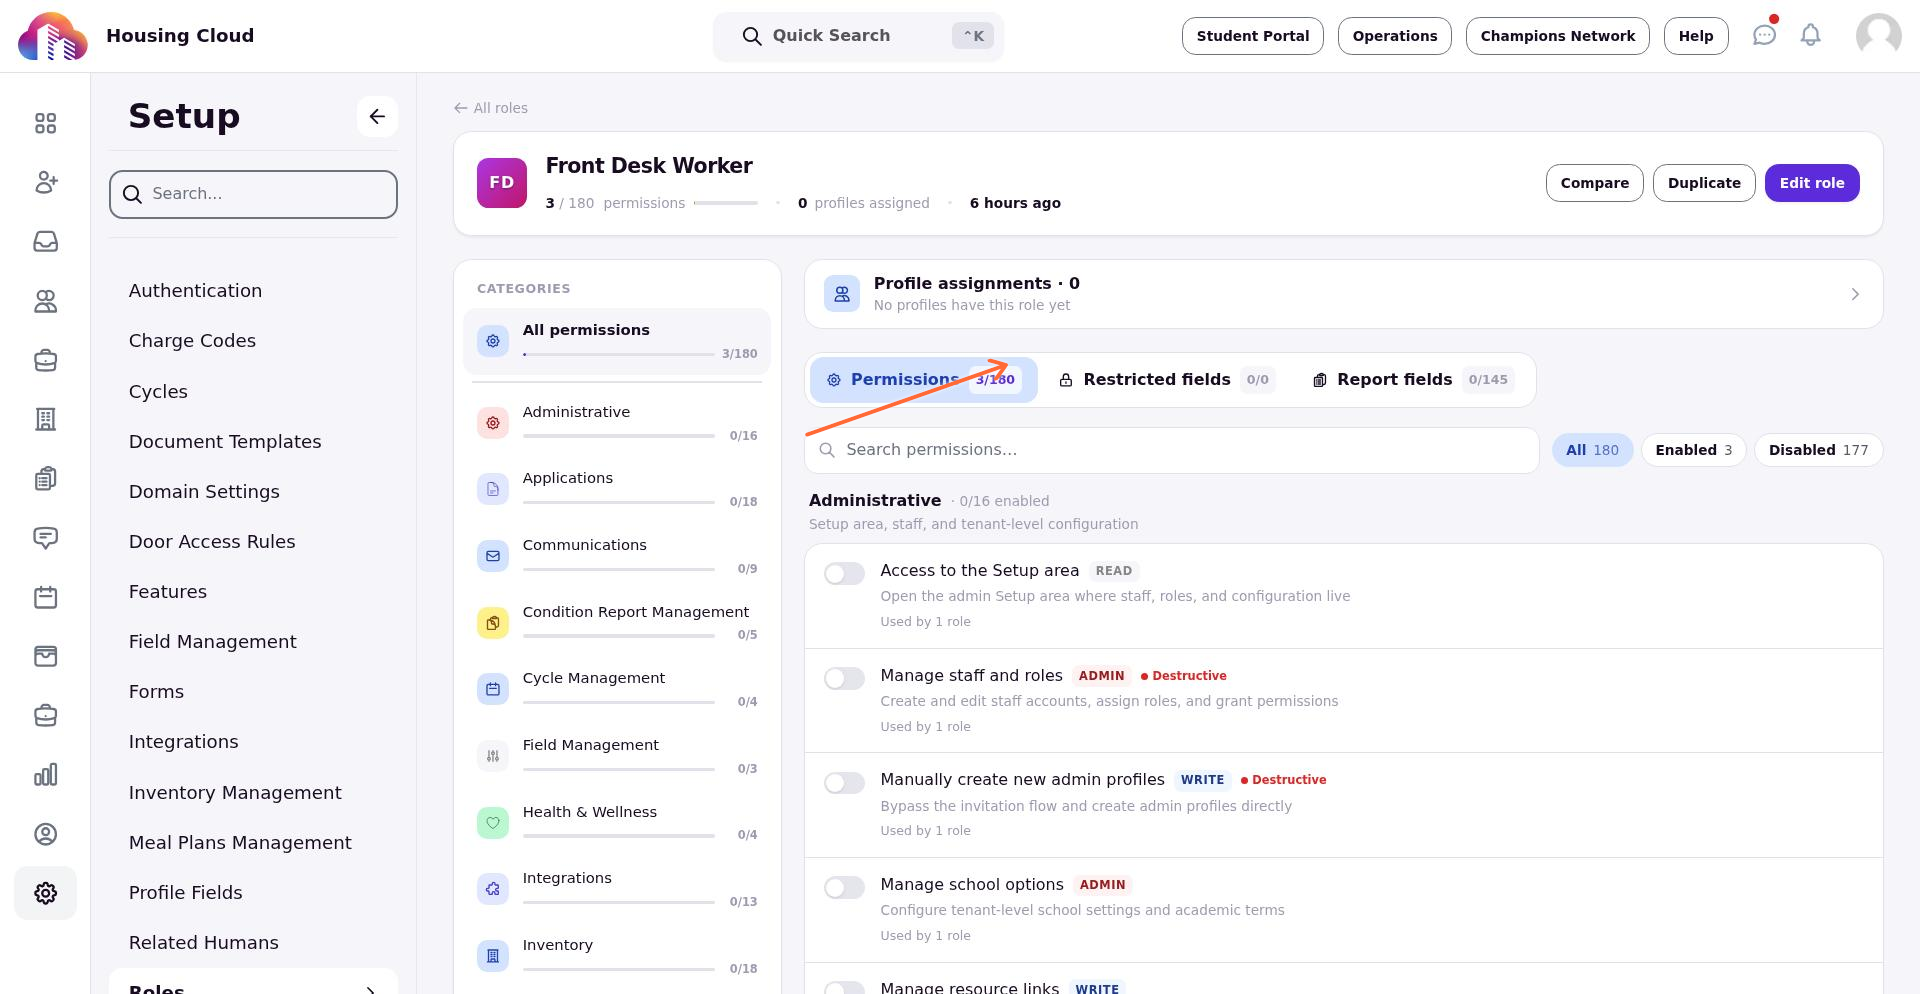The height and width of the screenshot is (994, 1920).
Task: Show All 180 permissions filter
Action: (x=1592, y=450)
